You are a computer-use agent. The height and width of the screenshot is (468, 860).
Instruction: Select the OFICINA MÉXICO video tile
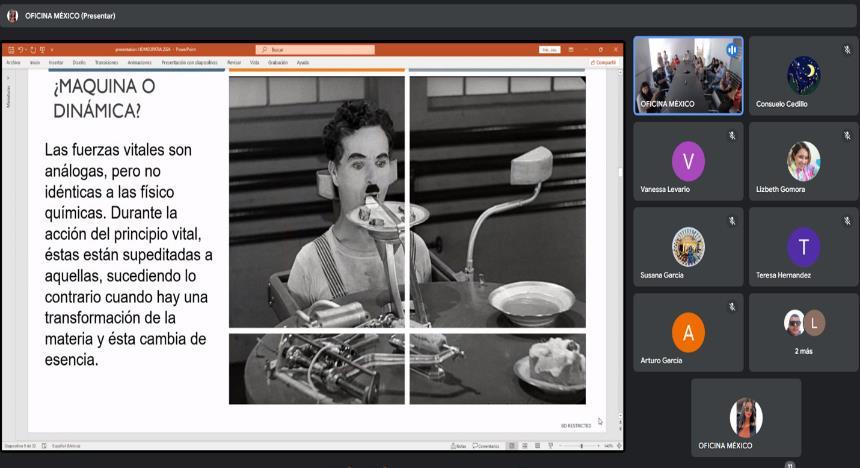[688, 76]
